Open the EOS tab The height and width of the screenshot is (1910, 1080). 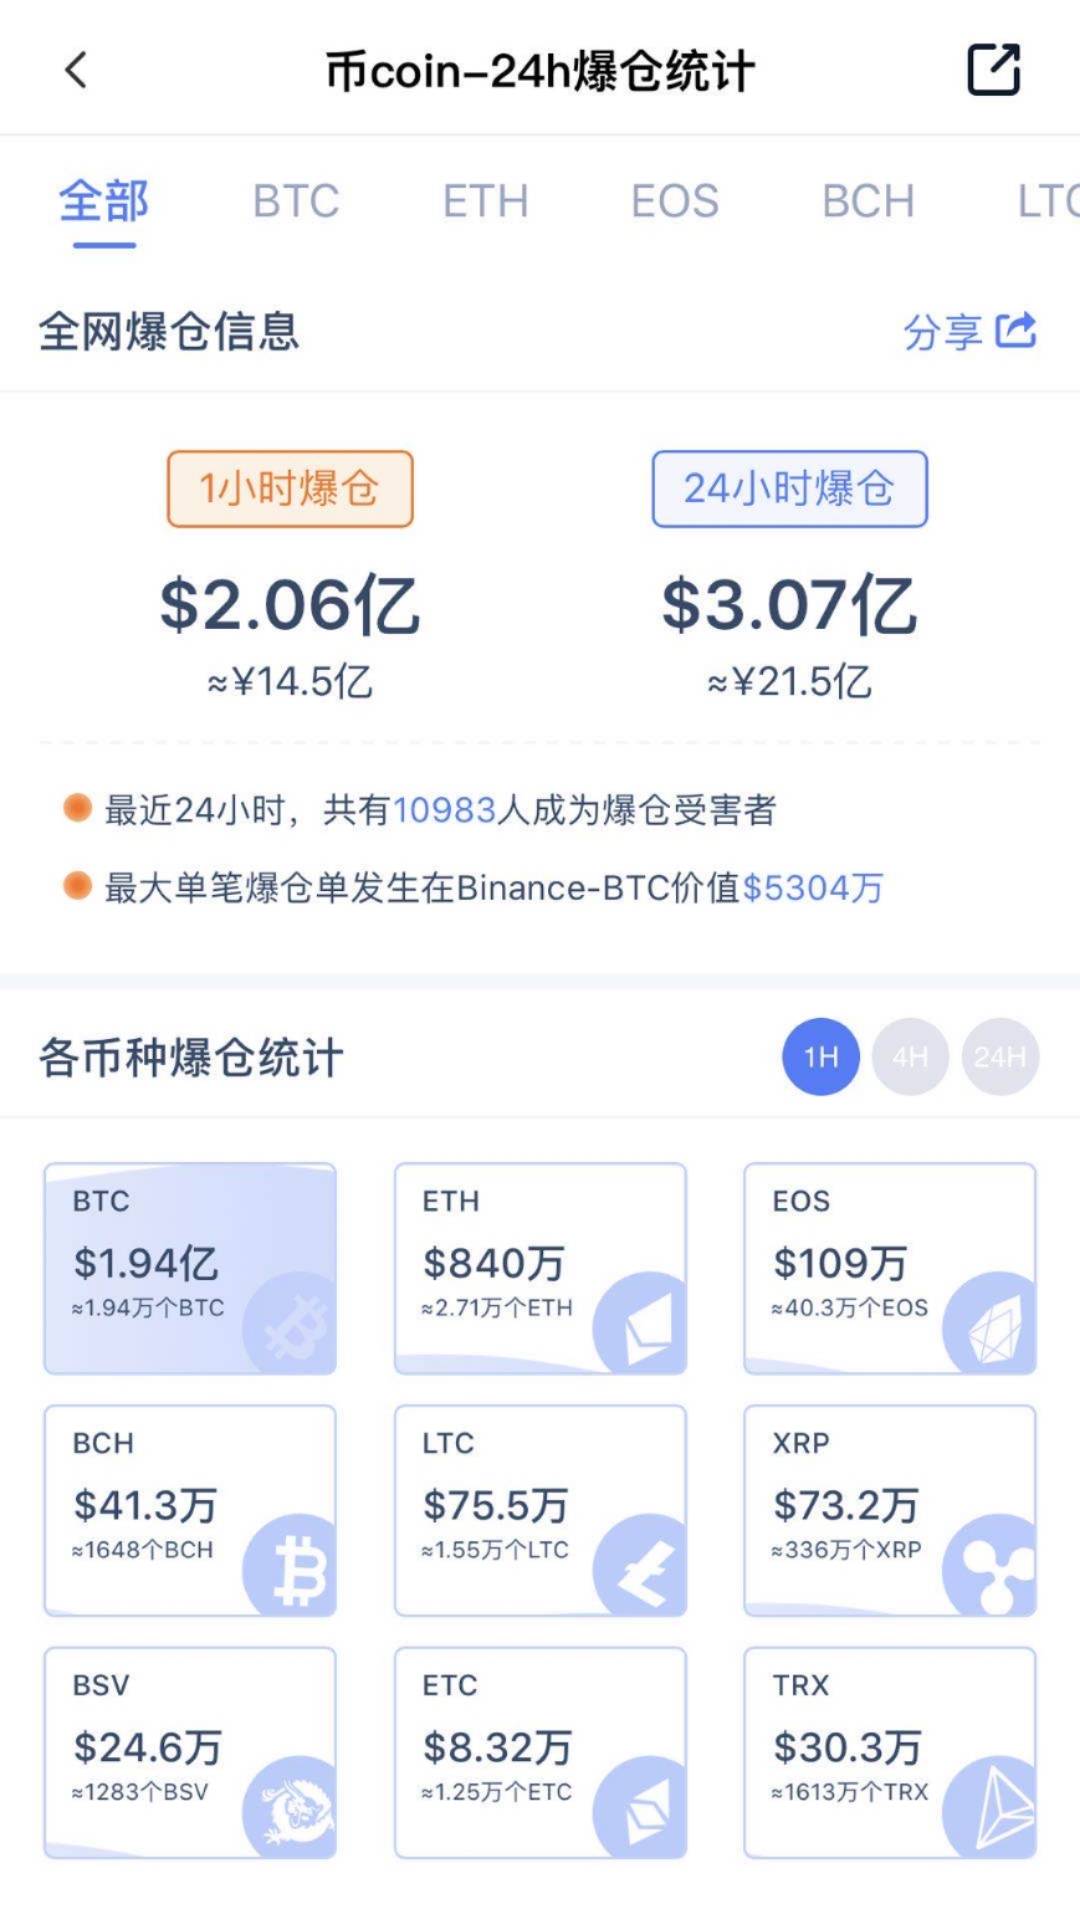point(675,201)
